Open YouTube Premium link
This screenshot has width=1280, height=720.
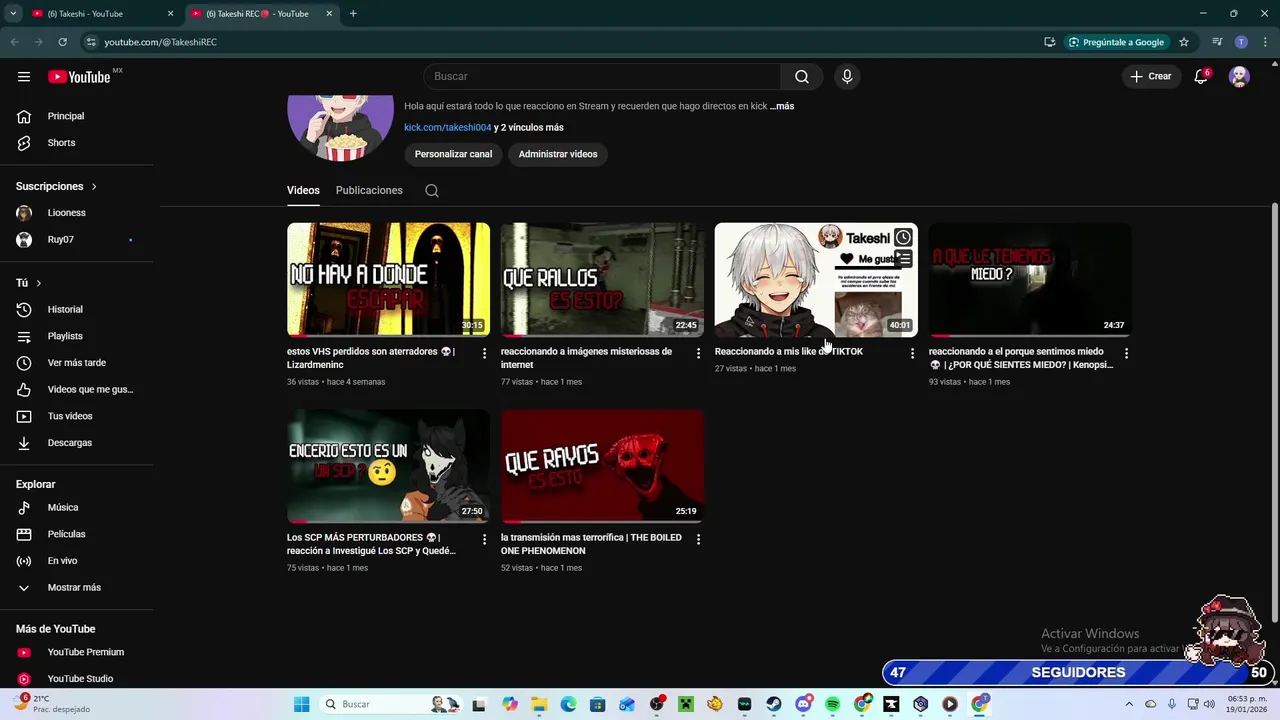click(74, 652)
